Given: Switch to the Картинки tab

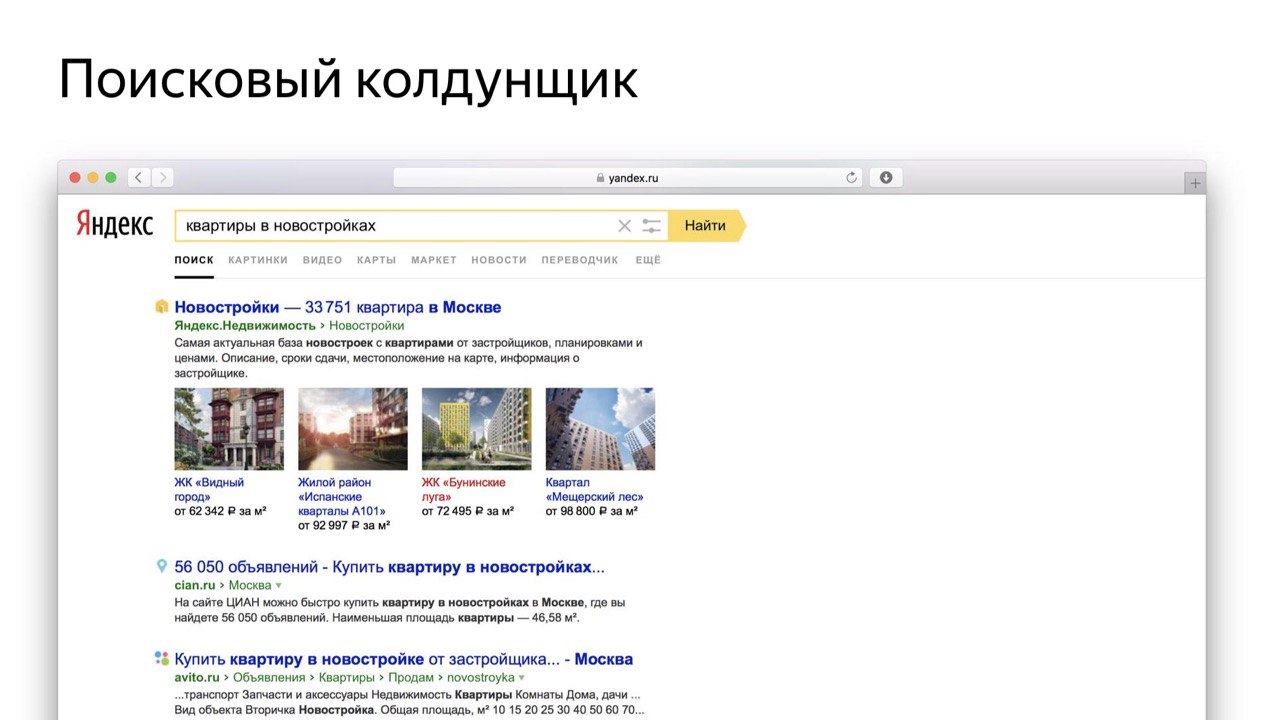Looking at the screenshot, I should click(x=258, y=260).
